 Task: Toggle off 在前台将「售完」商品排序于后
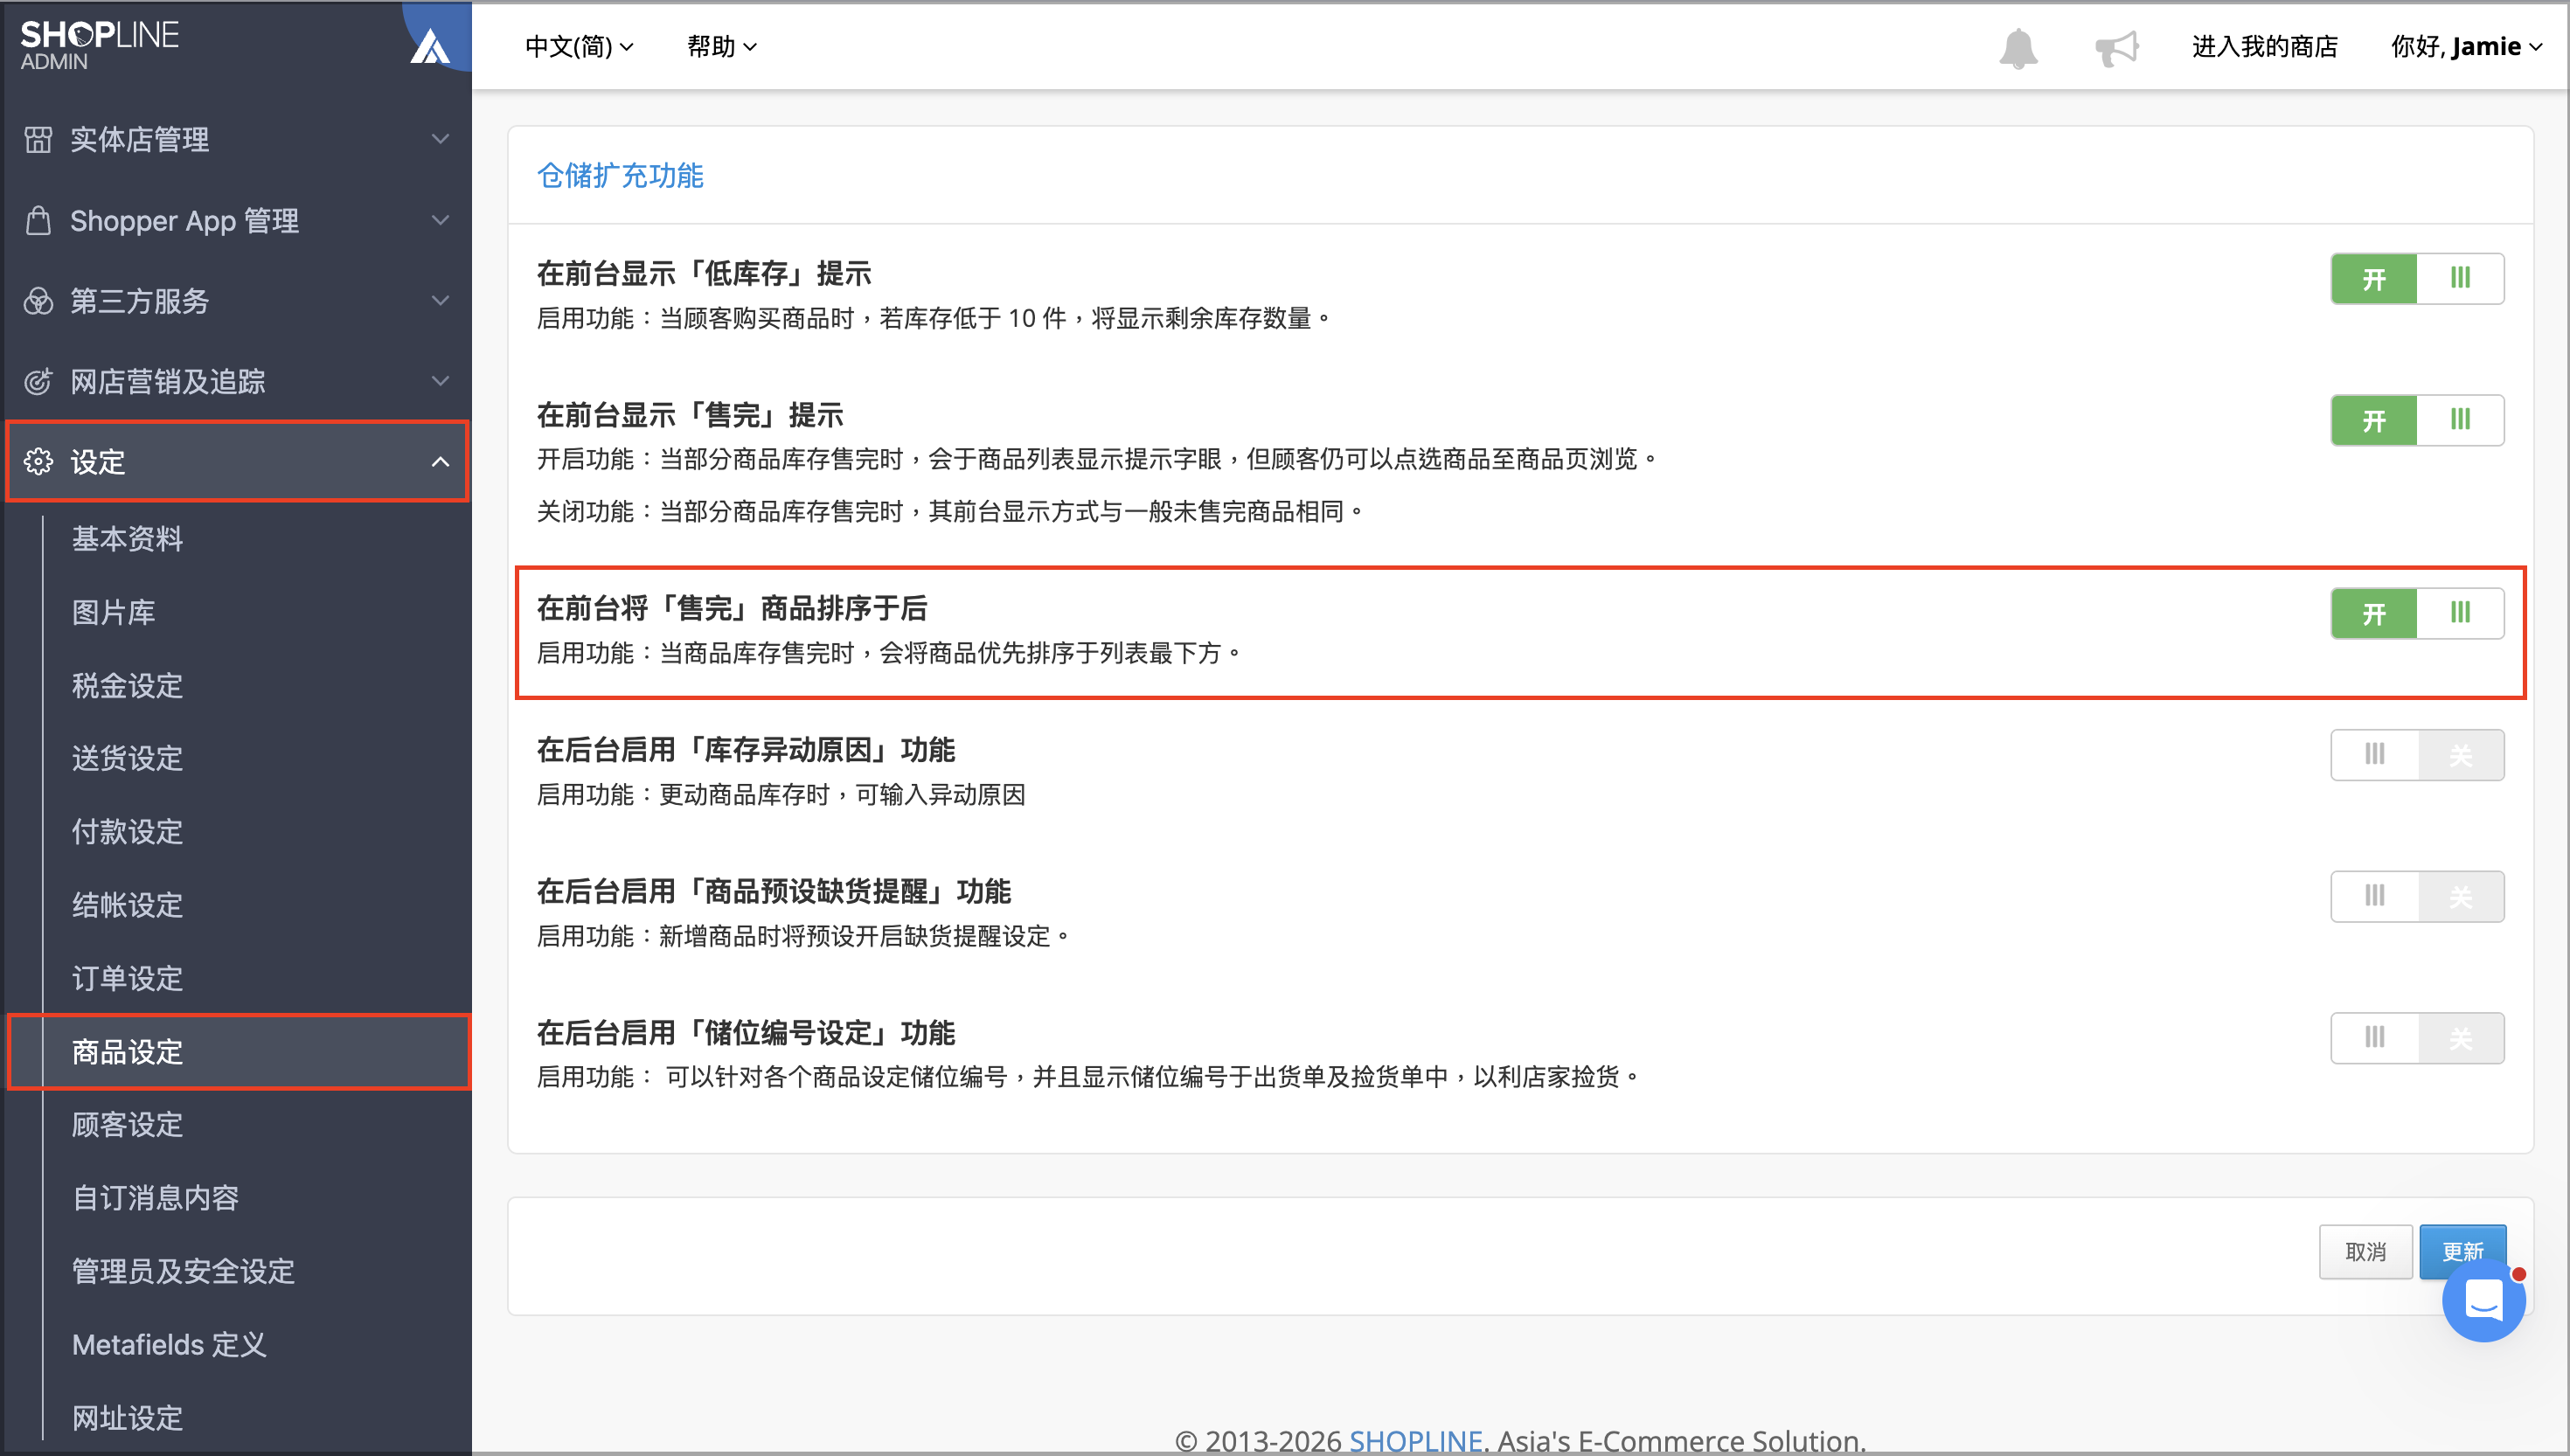pos(2417,613)
